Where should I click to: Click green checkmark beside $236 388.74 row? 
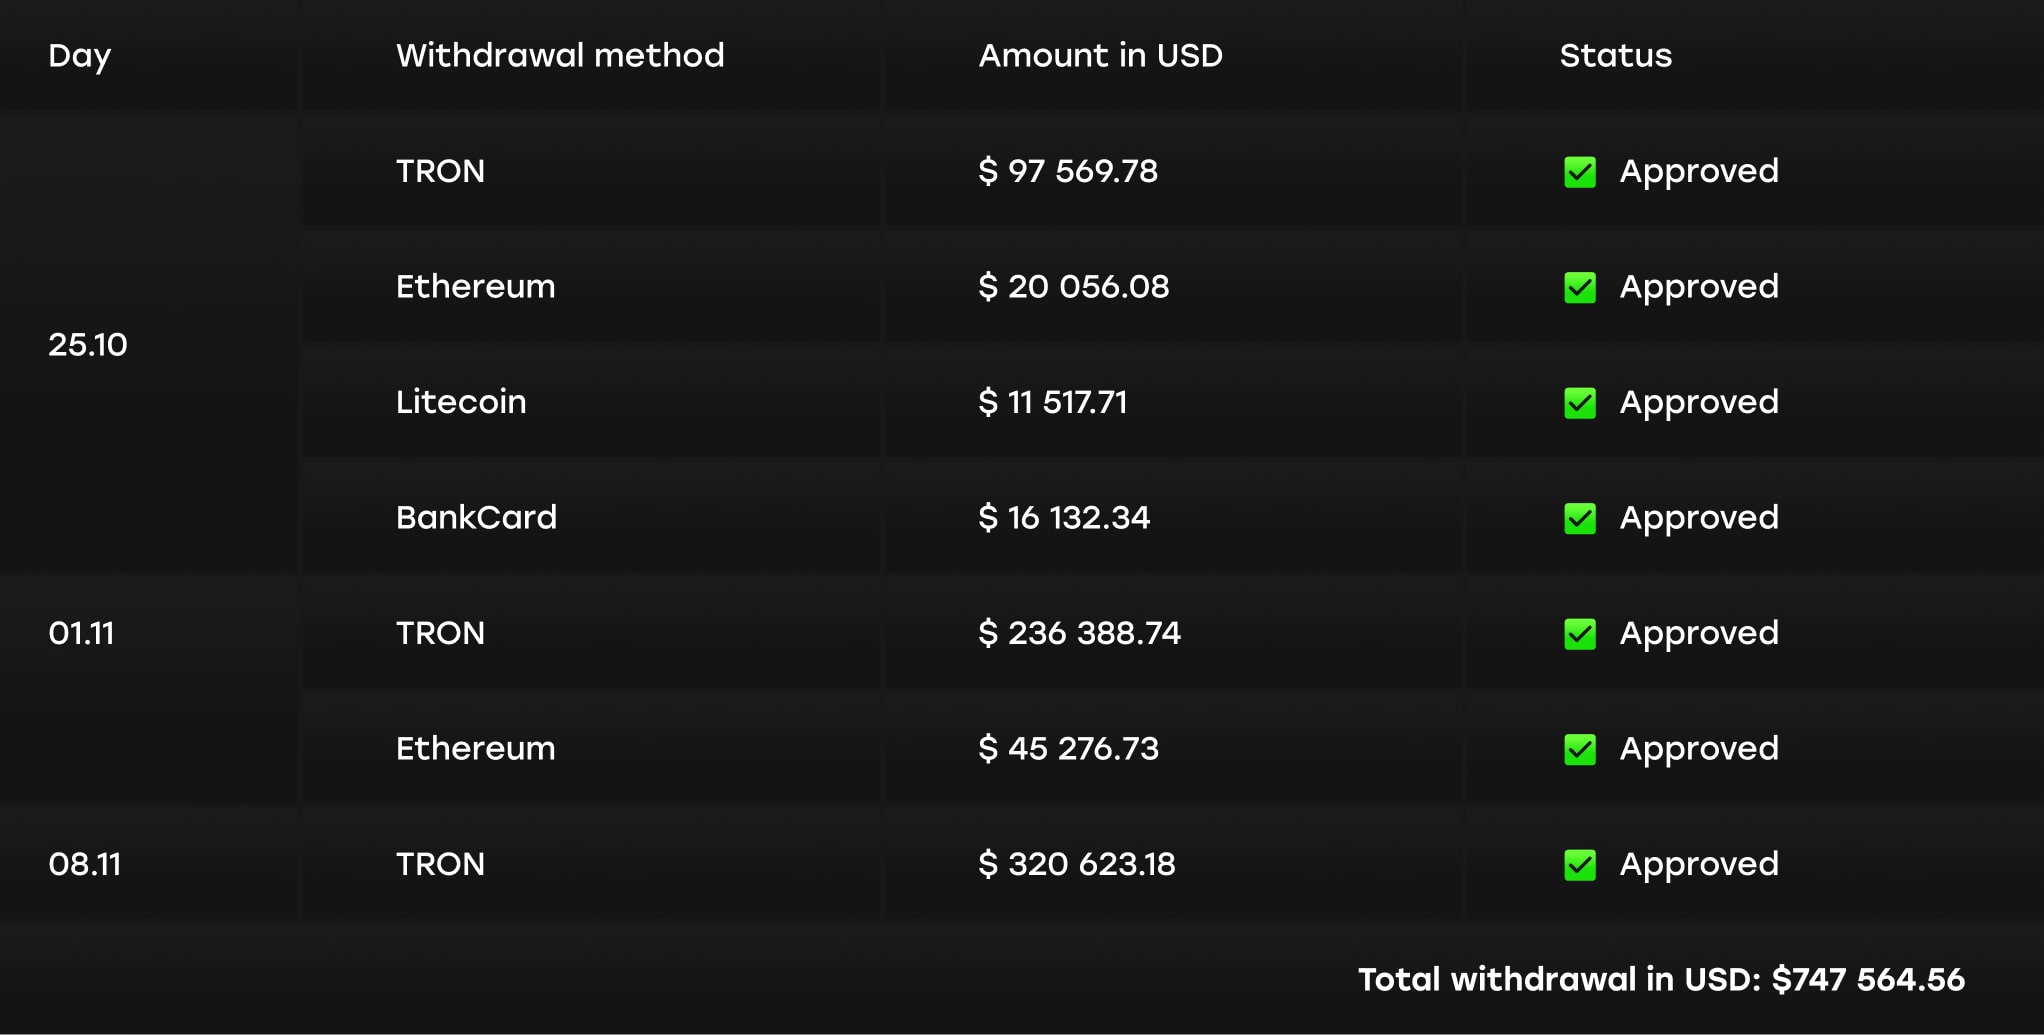(x=1580, y=634)
